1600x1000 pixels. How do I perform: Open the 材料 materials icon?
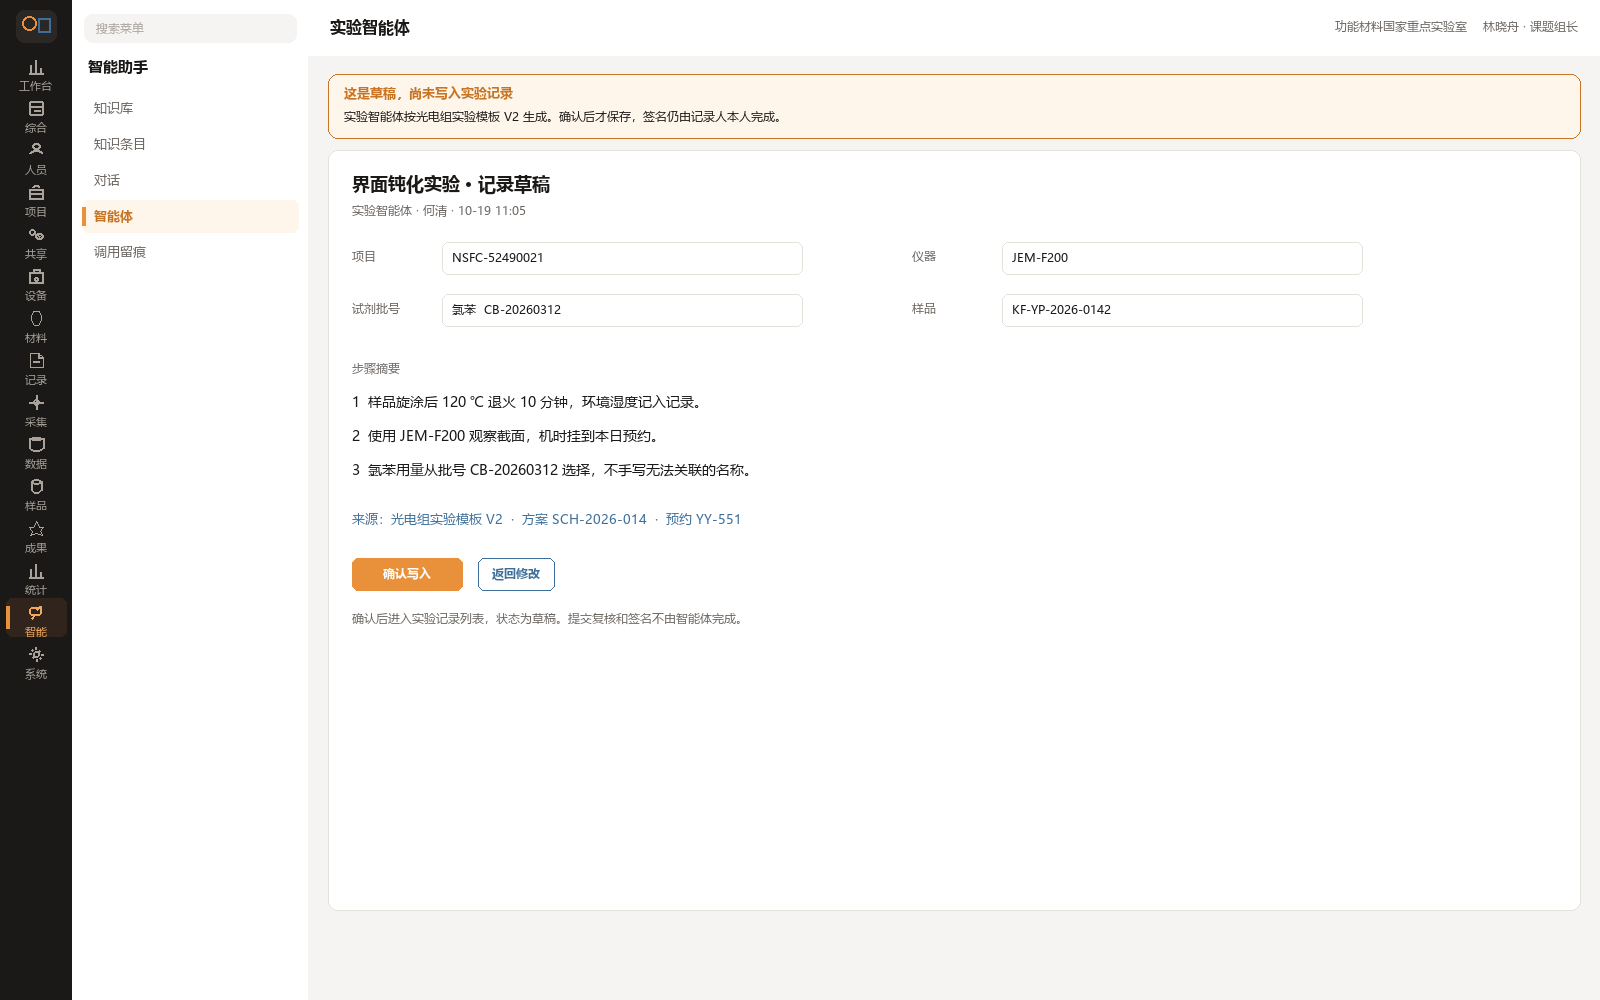[36, 327]
